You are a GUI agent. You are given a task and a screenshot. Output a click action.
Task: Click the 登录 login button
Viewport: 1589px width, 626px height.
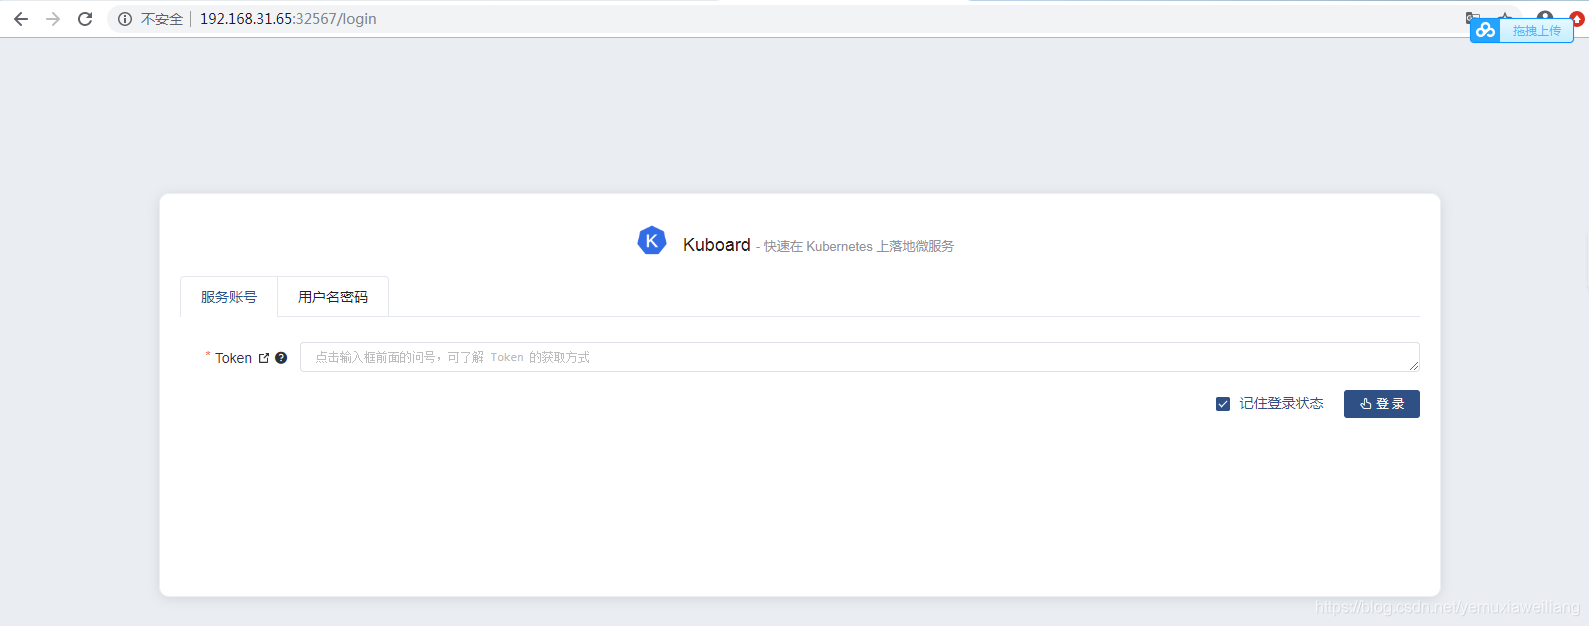pyautogui.click(x=1382, y=404)
